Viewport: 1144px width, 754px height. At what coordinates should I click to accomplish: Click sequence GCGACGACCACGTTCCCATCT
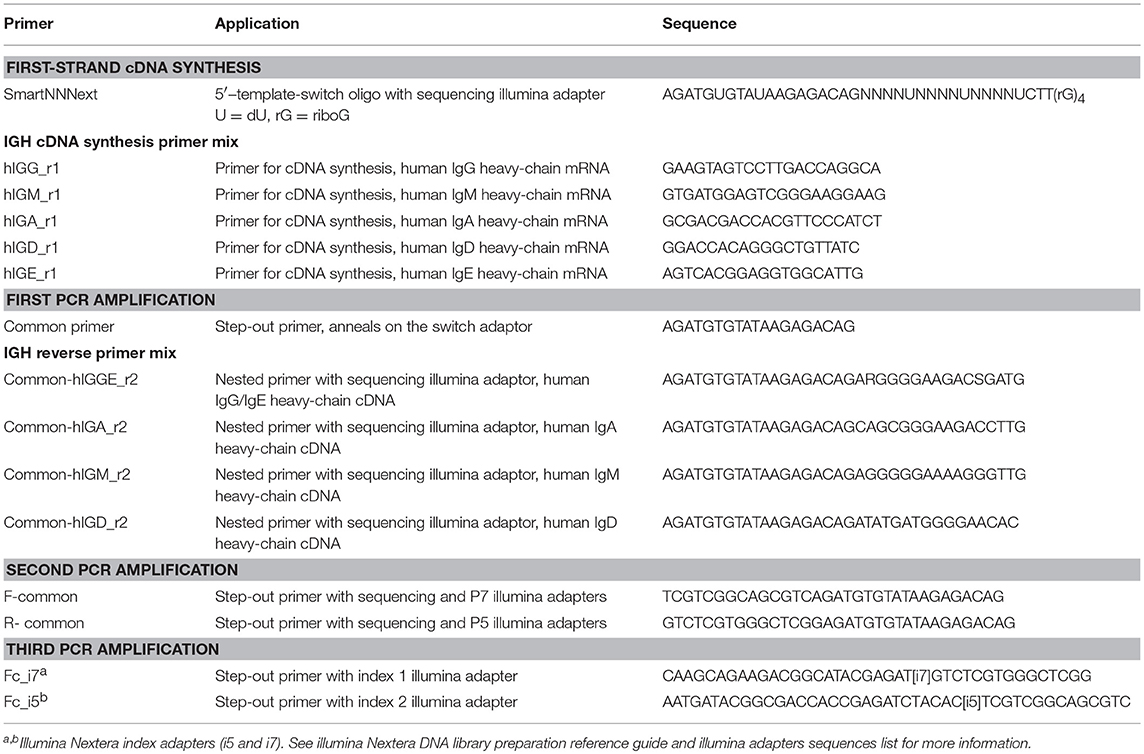point(772,221)
